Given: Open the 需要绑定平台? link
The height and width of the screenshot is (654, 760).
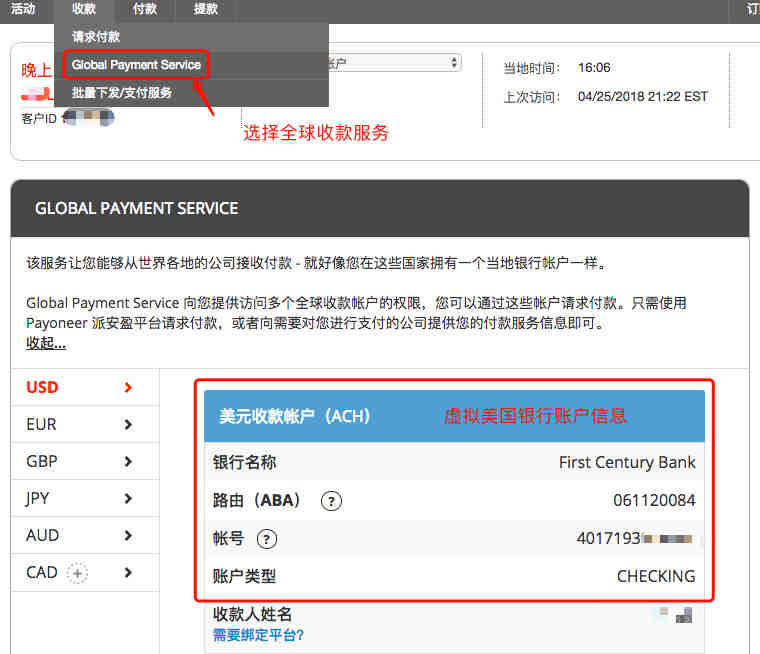Looking at the screenshot, I should pos(258,635).
